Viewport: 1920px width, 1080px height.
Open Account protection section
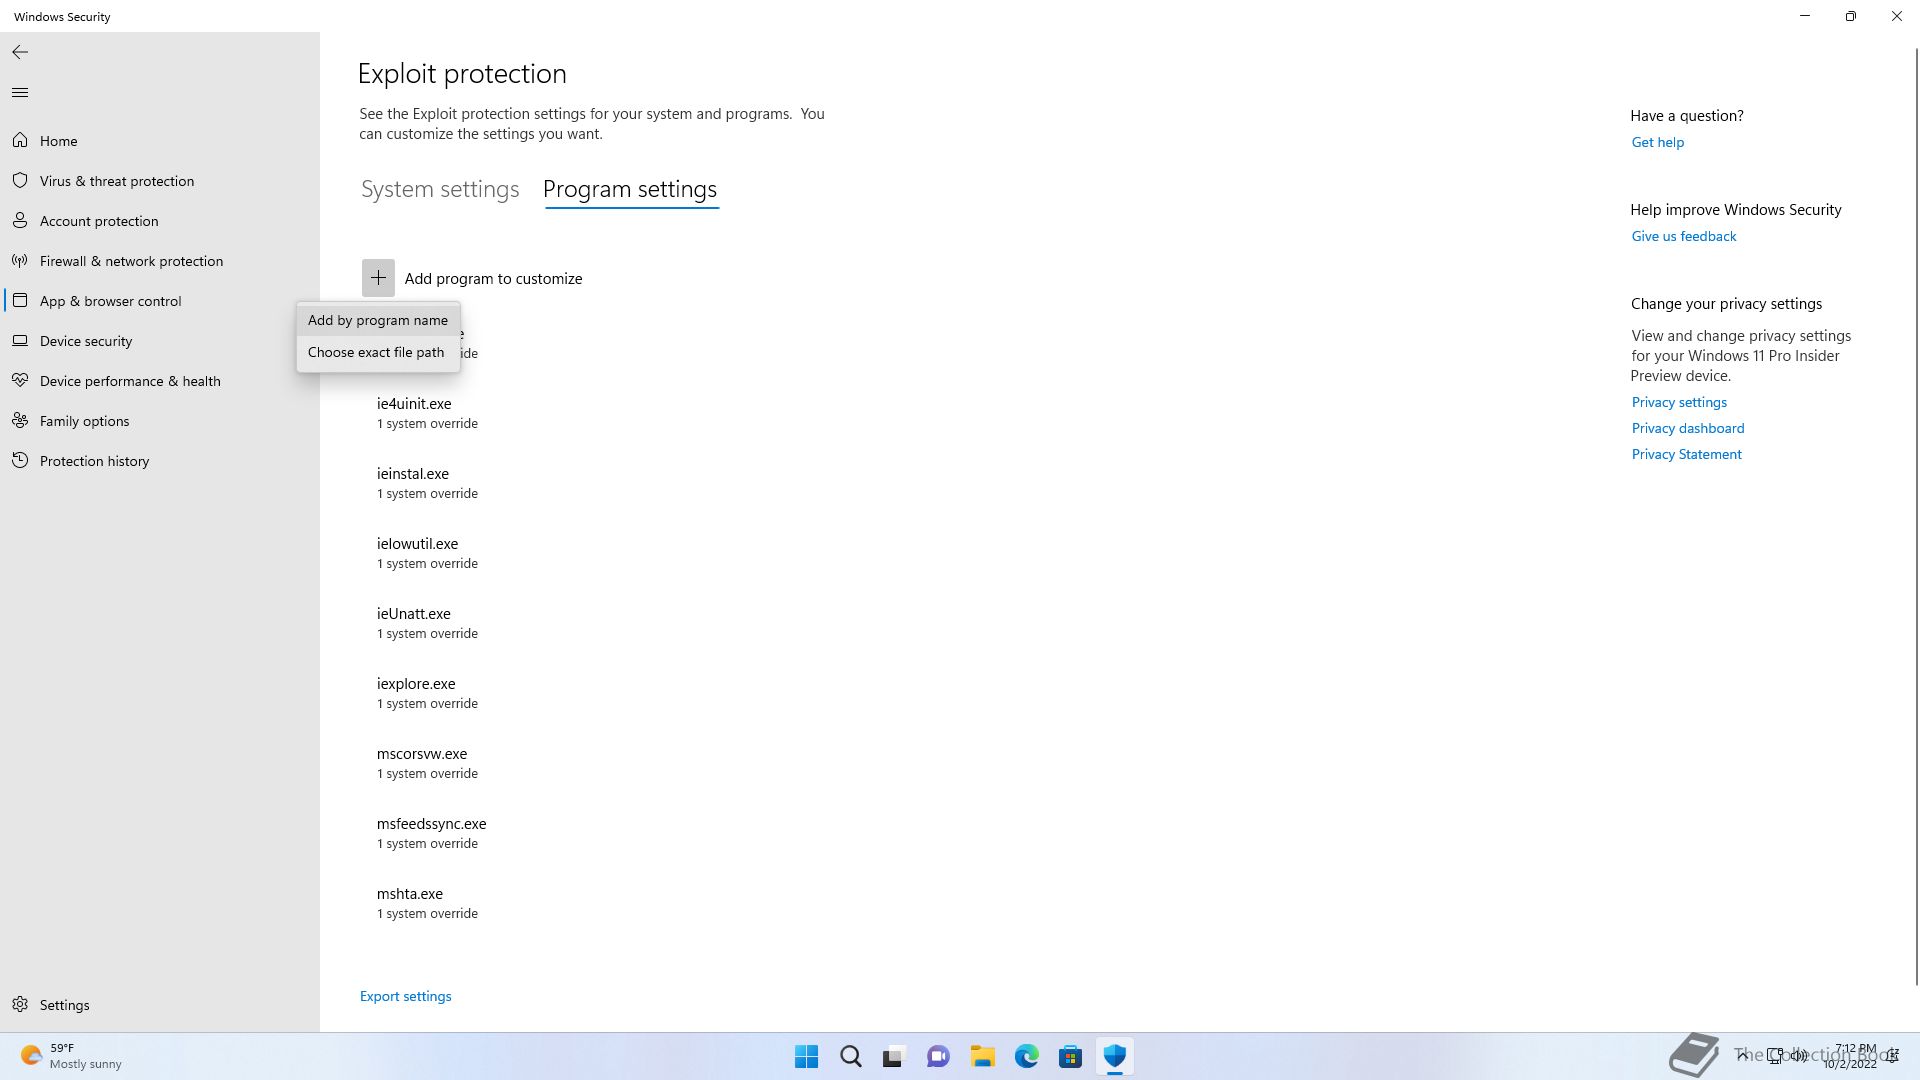click(99, 221)
